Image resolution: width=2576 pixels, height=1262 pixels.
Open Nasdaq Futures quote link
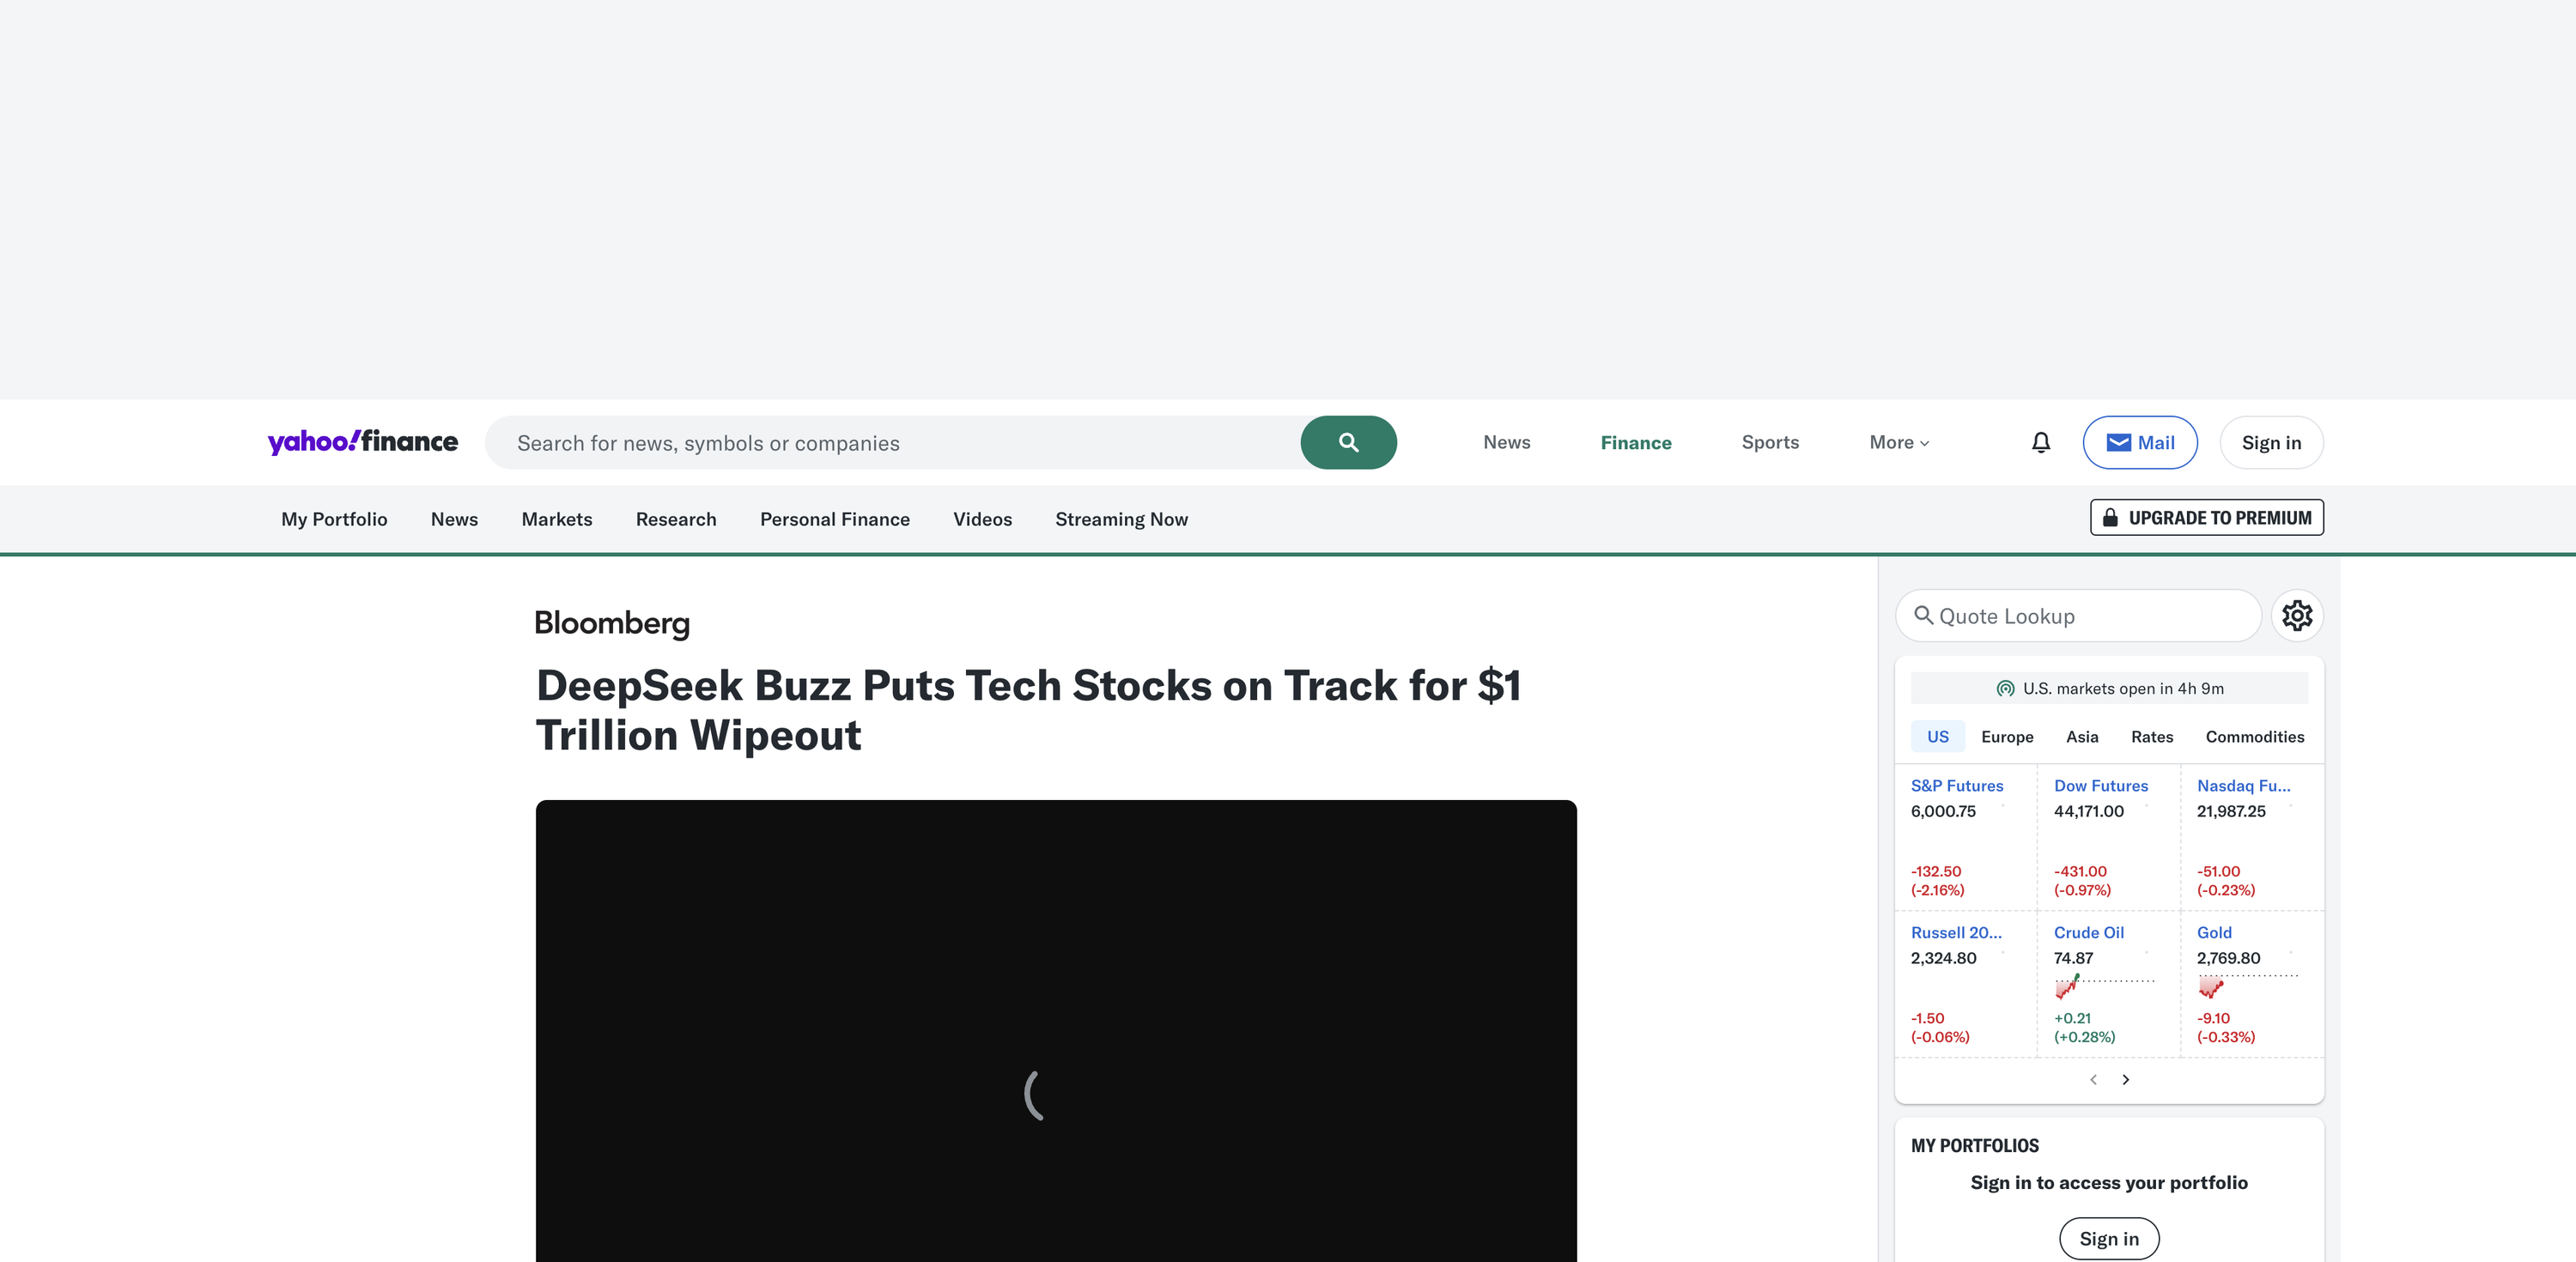tap(2243, 785)
